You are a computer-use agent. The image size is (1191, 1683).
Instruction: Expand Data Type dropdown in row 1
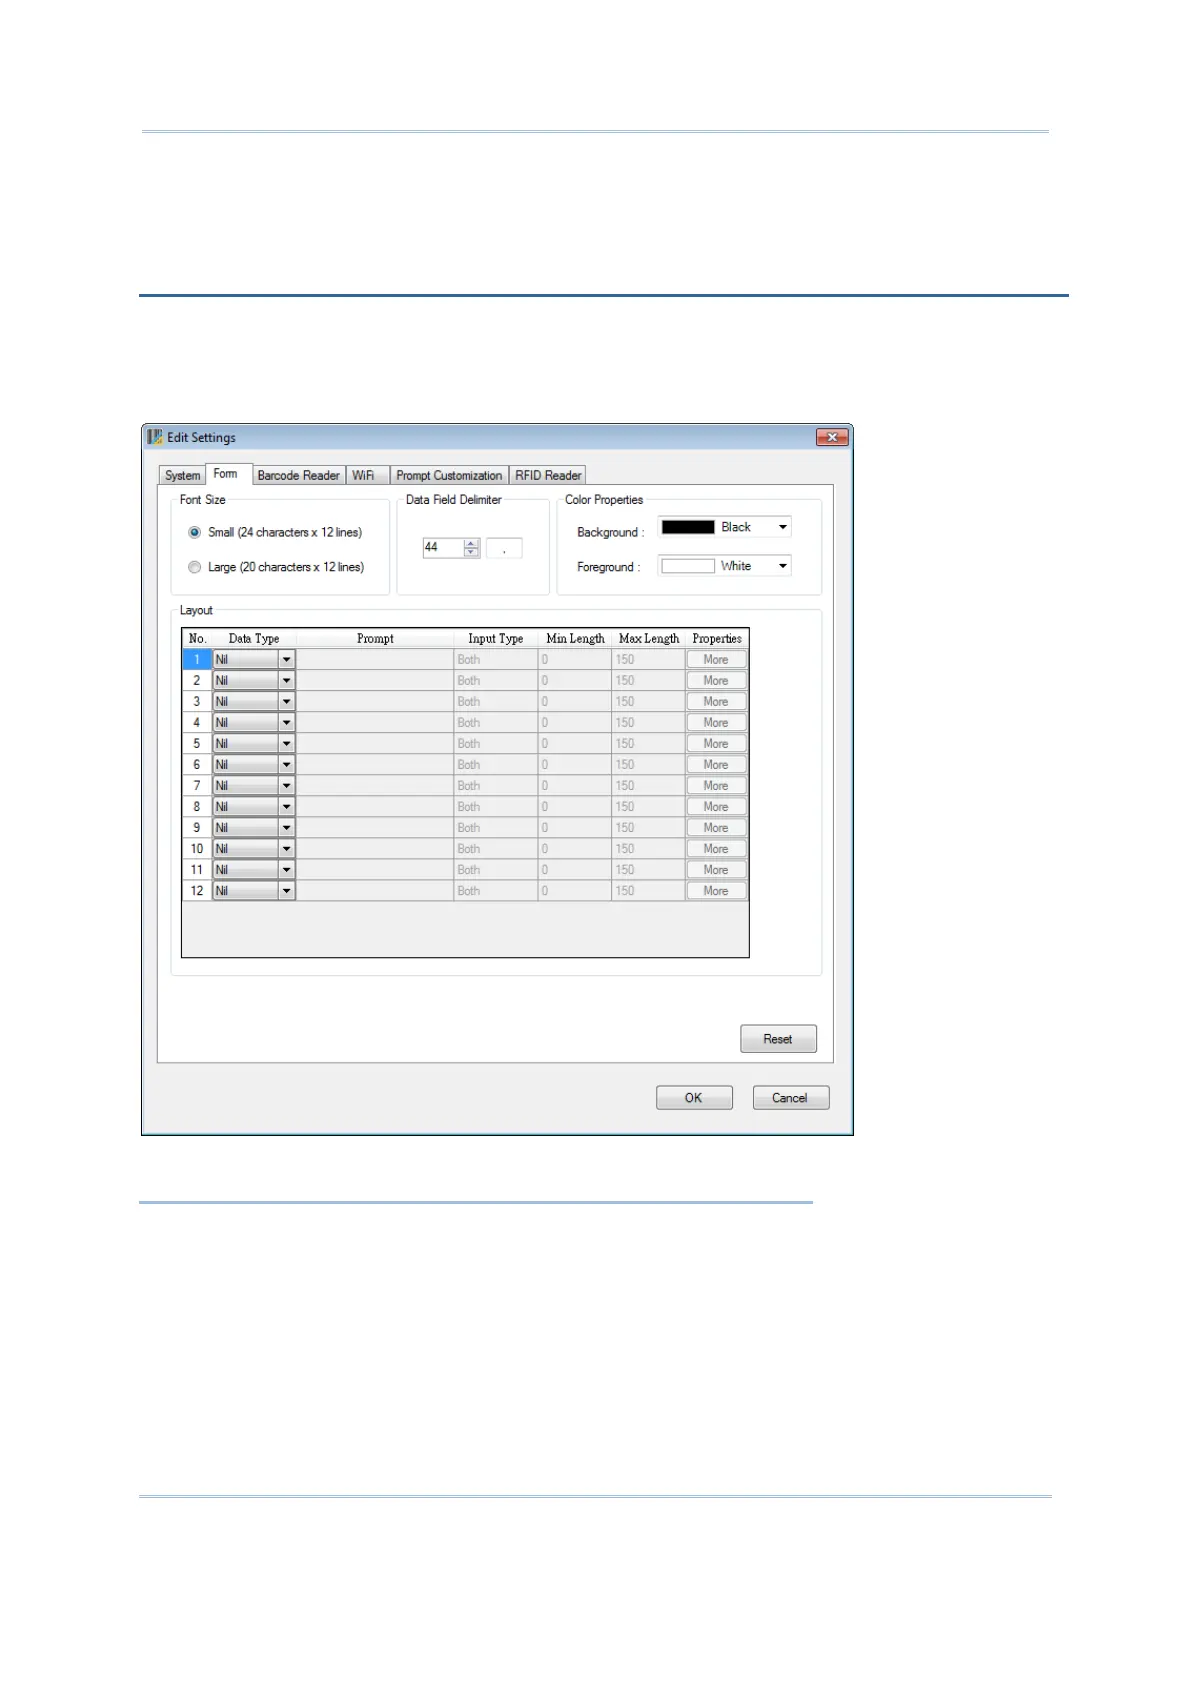click(286, 660)
